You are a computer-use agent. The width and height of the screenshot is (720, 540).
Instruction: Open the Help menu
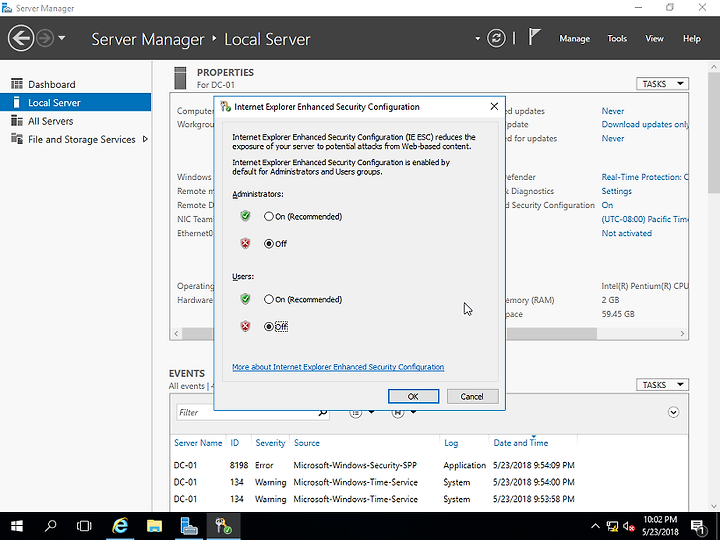692,39
